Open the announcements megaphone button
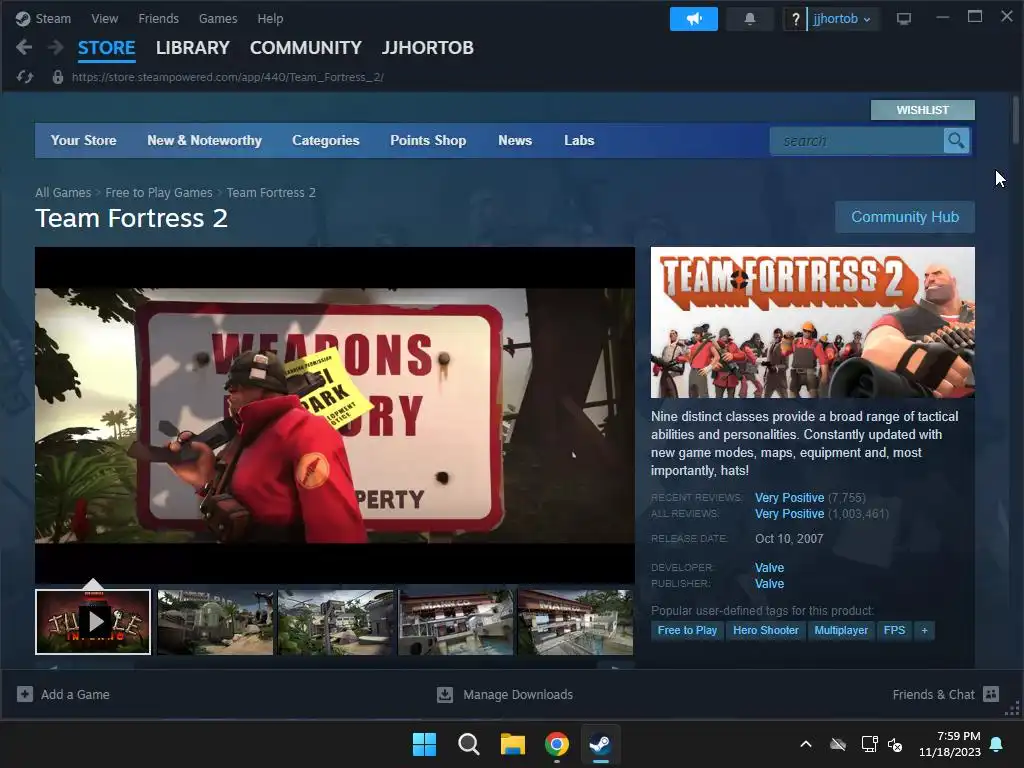1024x768 pixels. [694, 19]
